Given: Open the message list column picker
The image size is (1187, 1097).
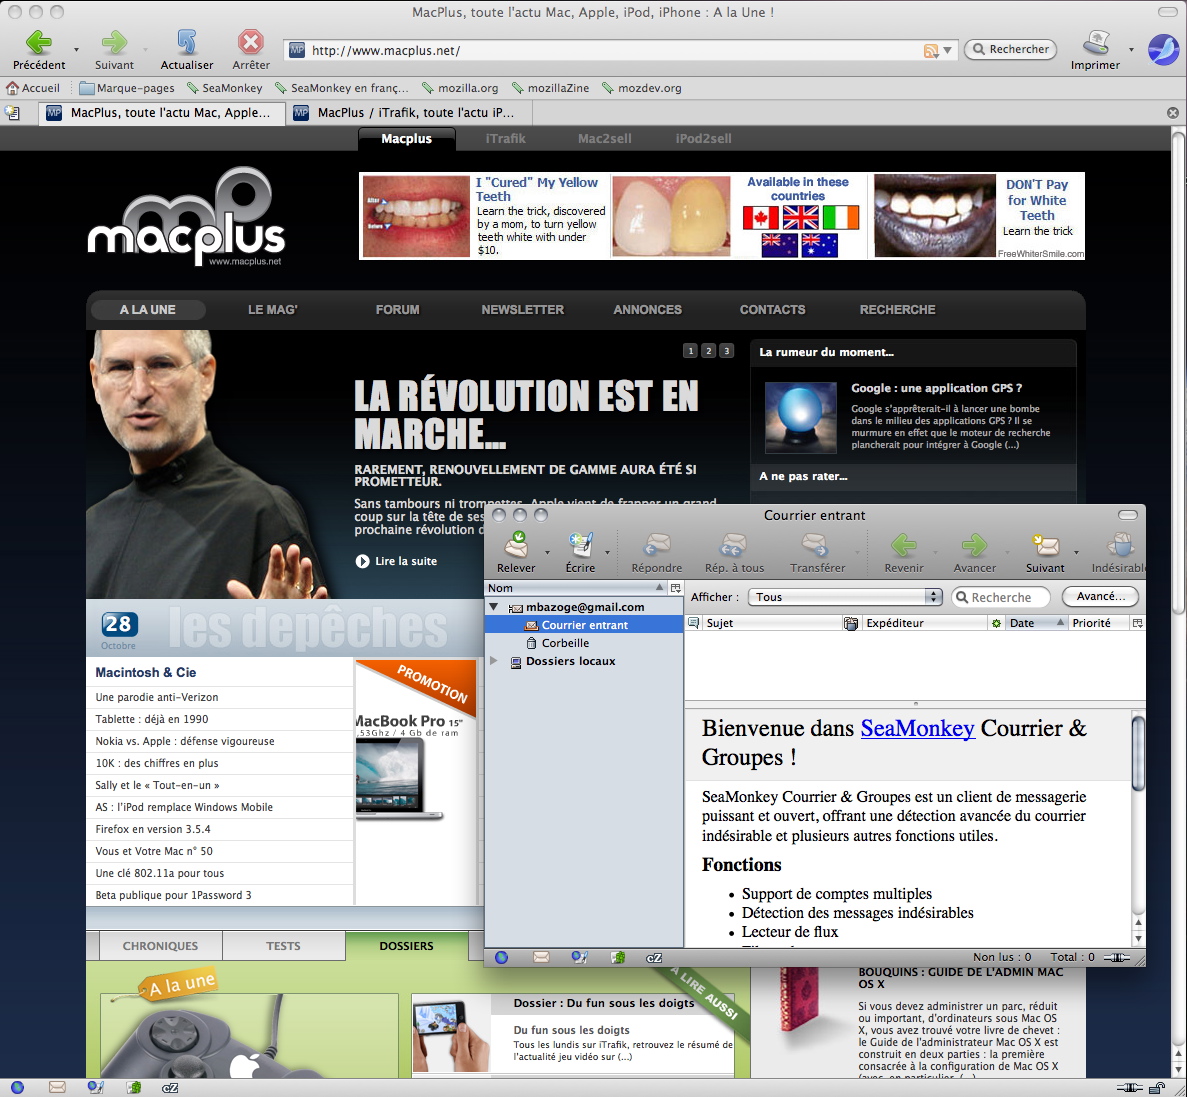Looking at the screenshot, I should click(x=1136, y=623).
